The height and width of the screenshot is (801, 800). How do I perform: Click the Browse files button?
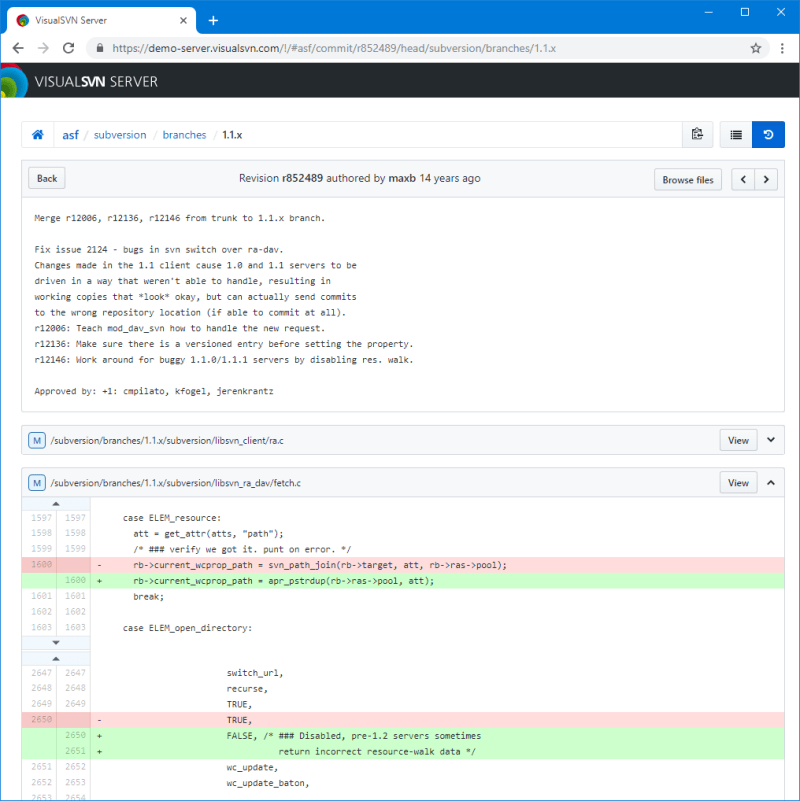(x=687, y=179)
